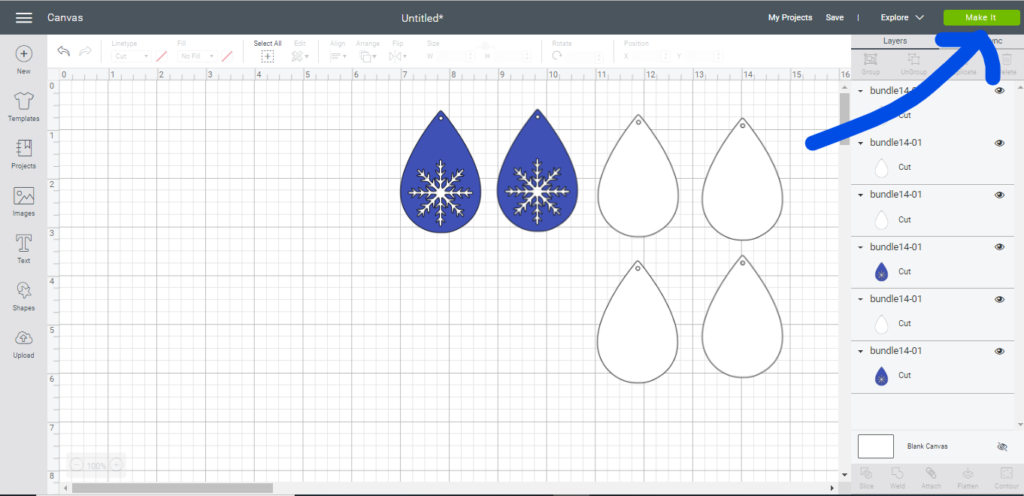Click Save in the header
1024x496 pixels.
tap(835, 18)
